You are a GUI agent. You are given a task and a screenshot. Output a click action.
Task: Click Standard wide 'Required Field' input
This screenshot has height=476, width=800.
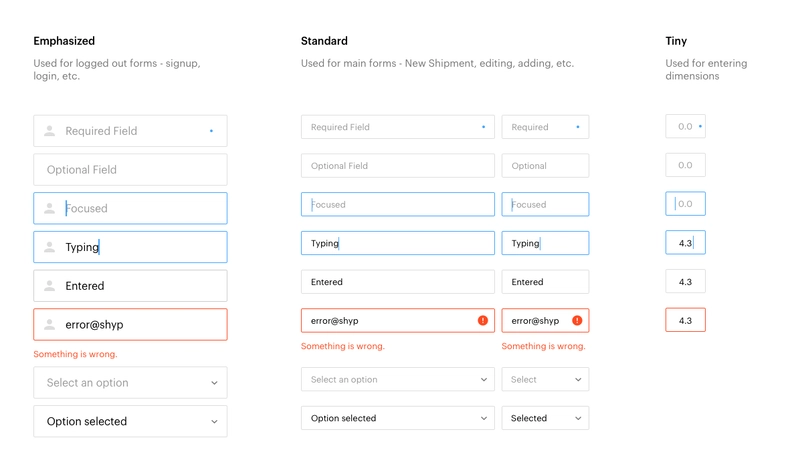pyautogui.click(x=398, y=127)
